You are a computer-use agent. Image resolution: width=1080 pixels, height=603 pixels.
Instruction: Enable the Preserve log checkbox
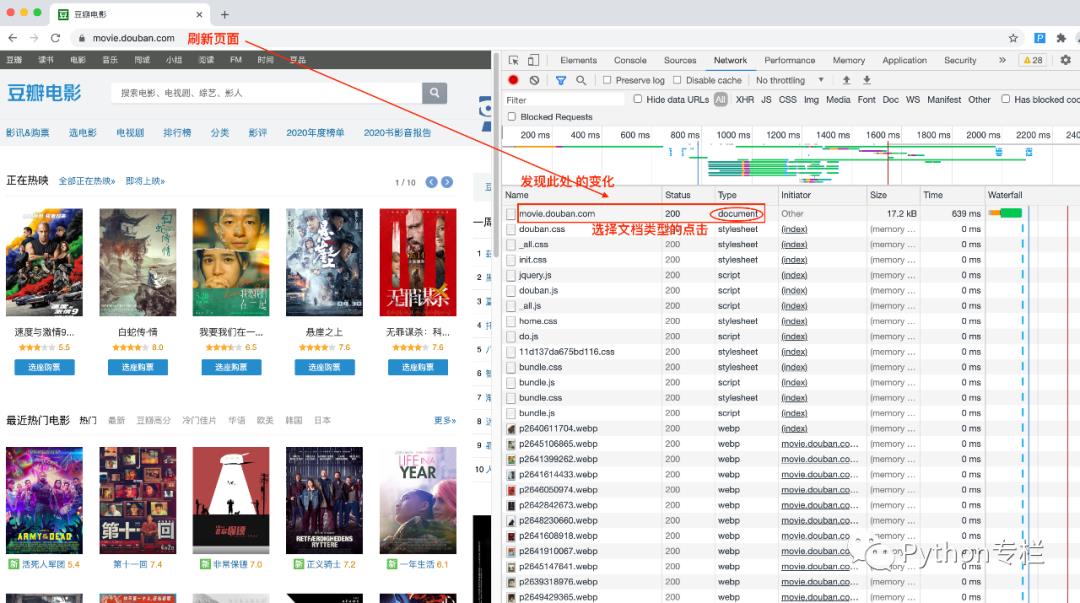point(607,80)
